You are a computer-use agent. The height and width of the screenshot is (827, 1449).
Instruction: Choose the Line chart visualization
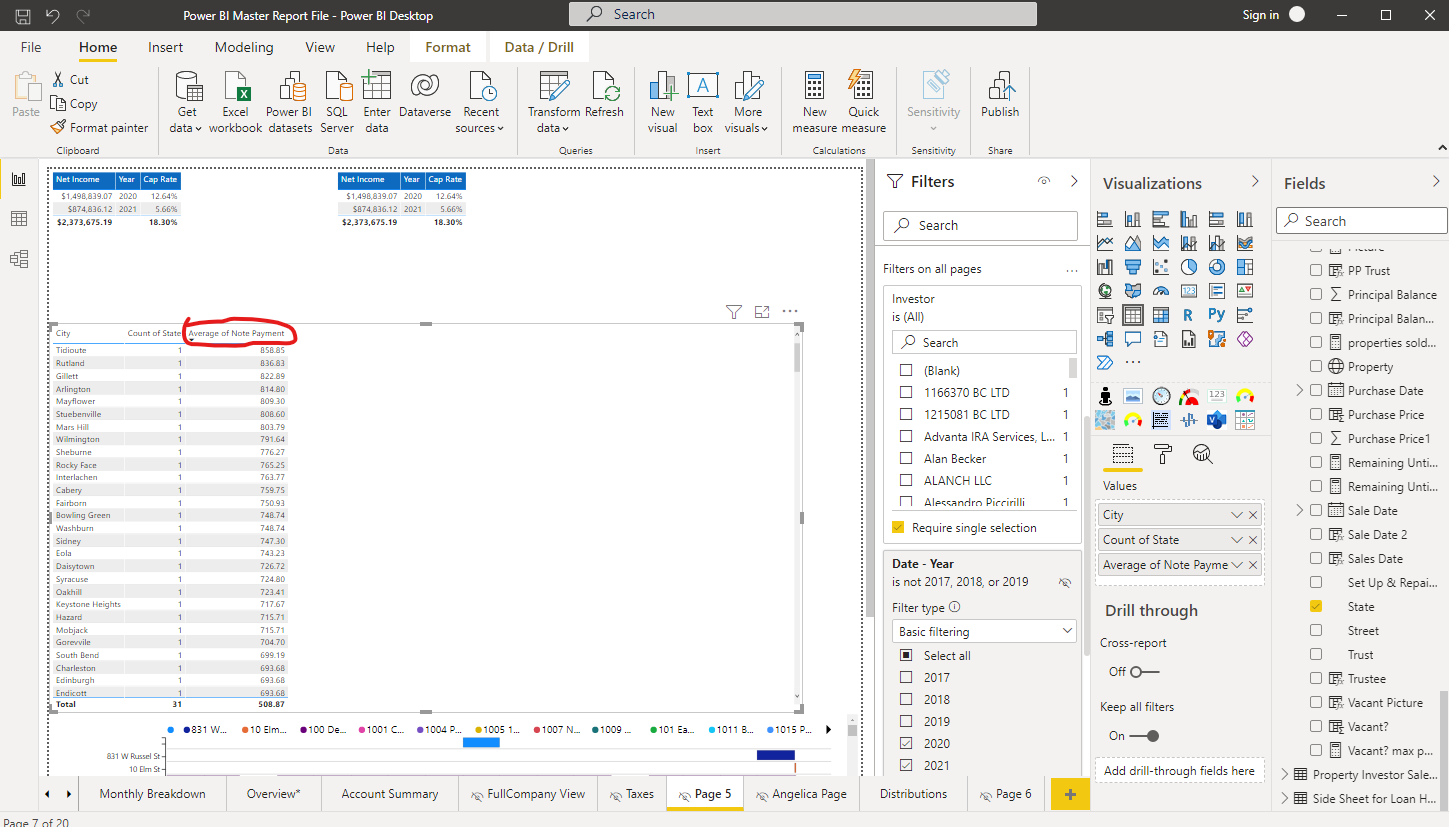1104,243
